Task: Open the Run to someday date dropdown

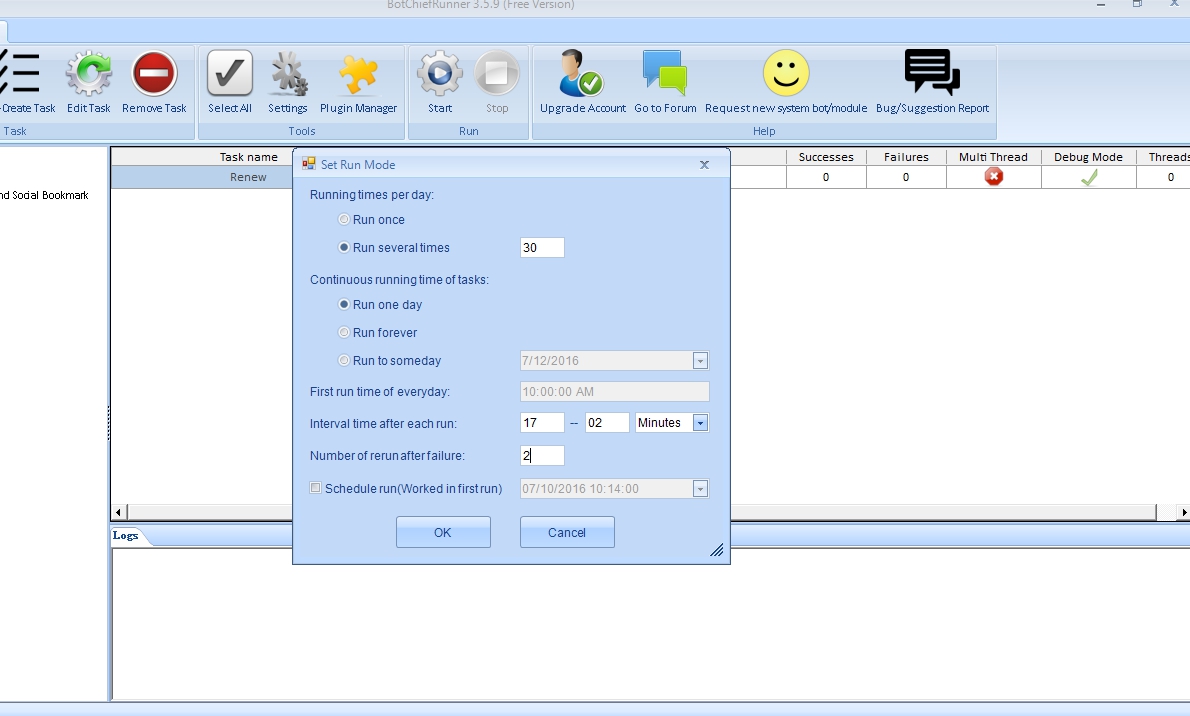Action: pos(700,361)
